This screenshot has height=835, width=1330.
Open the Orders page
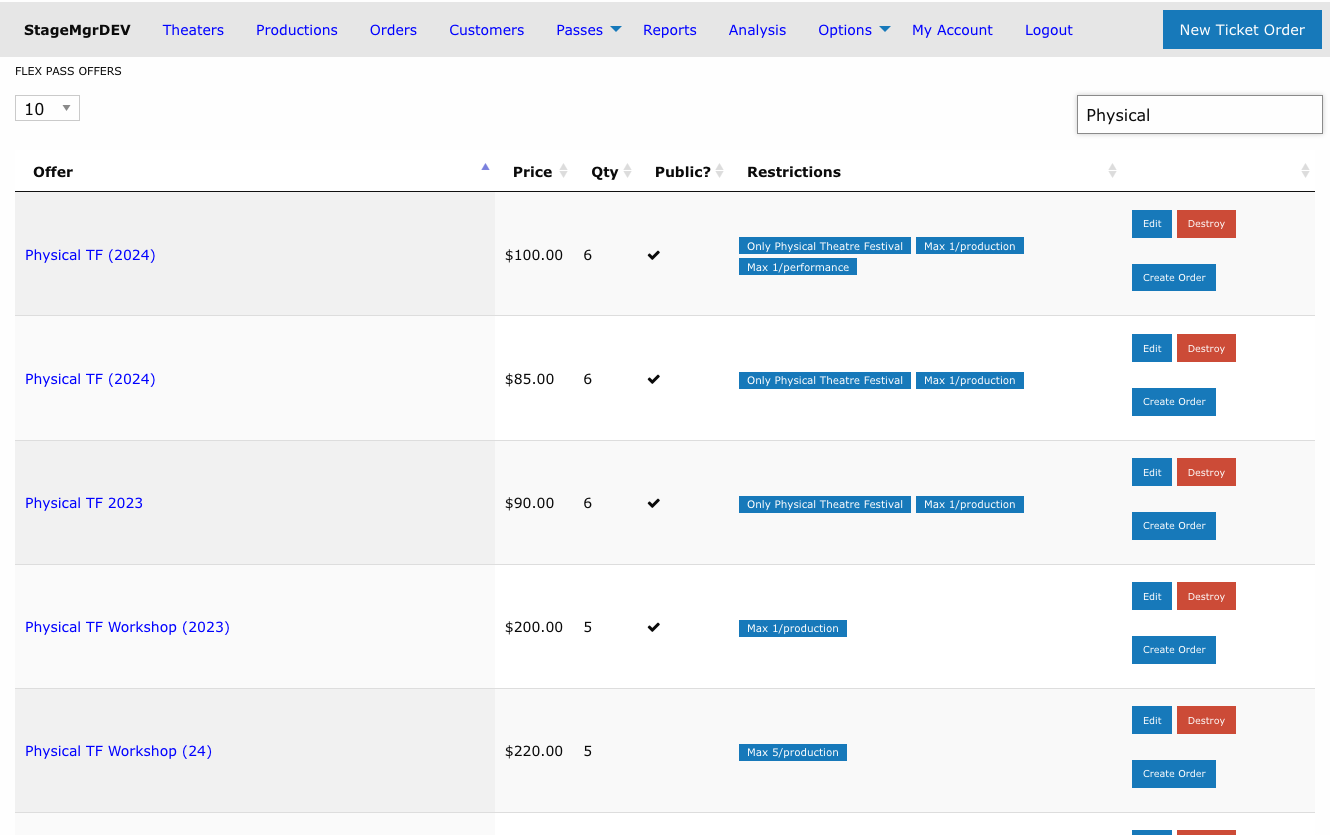[x=393, y=30]
